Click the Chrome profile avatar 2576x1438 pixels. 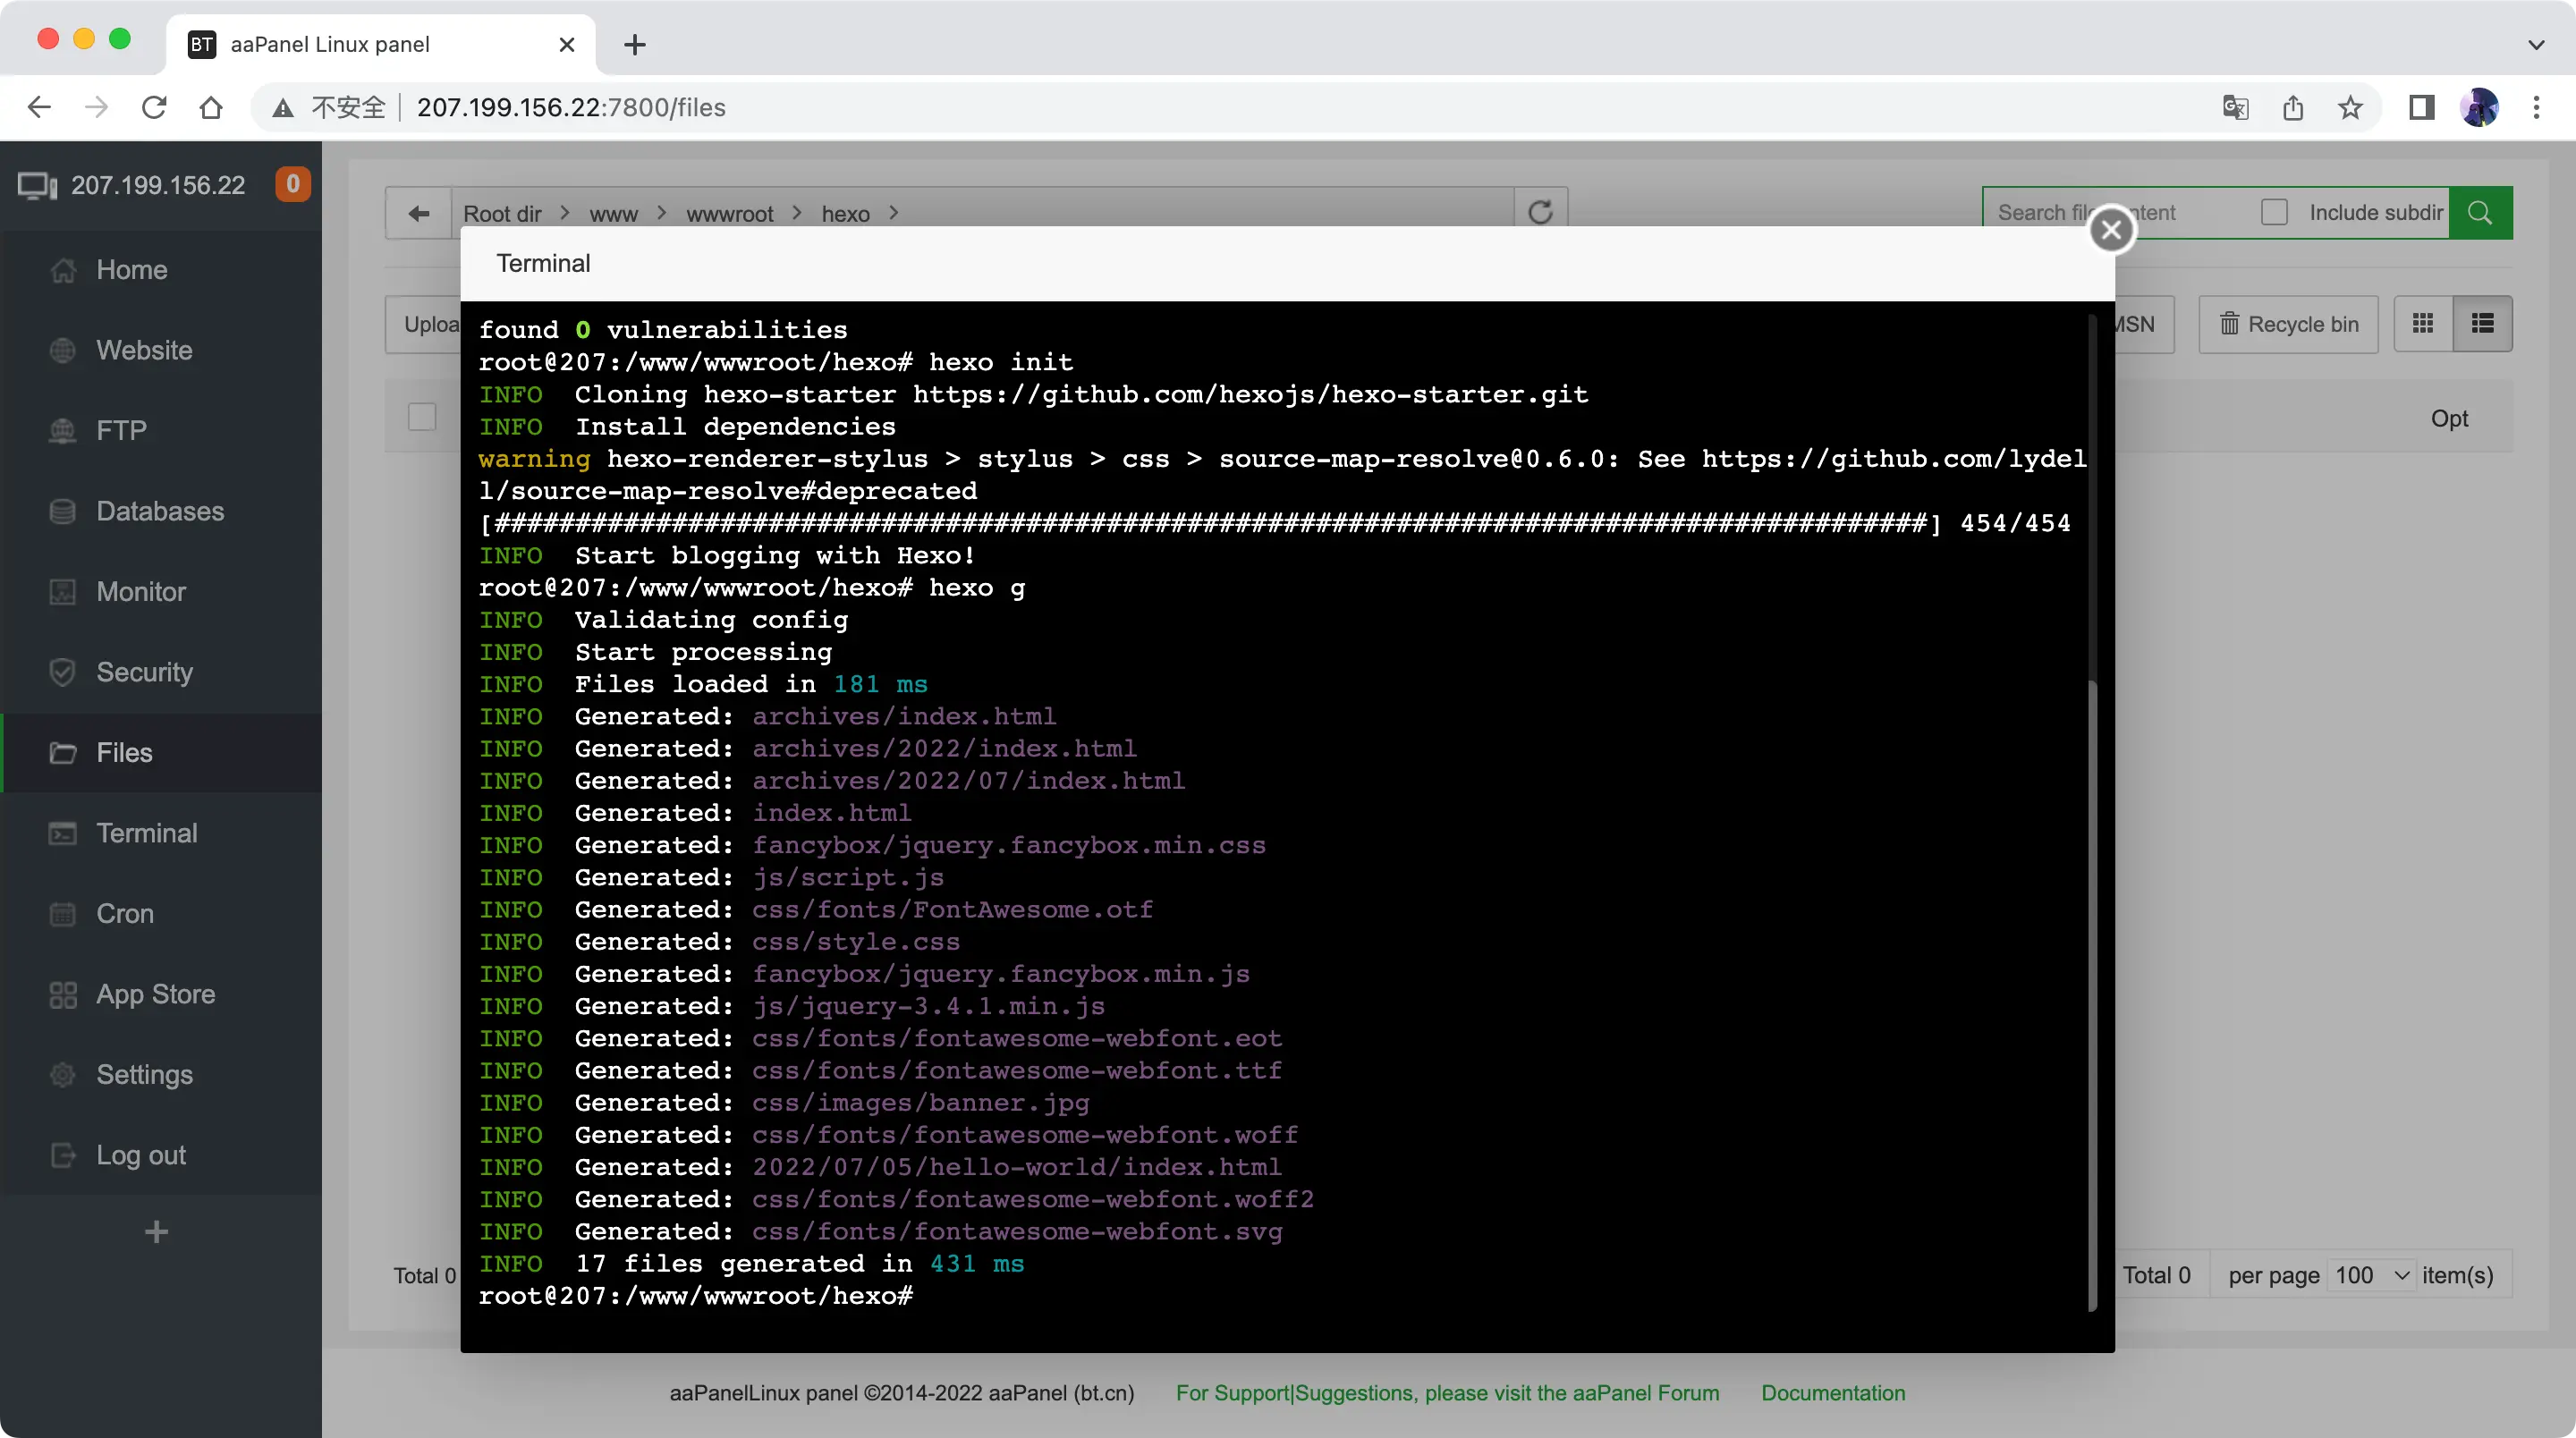(2479, 107)
